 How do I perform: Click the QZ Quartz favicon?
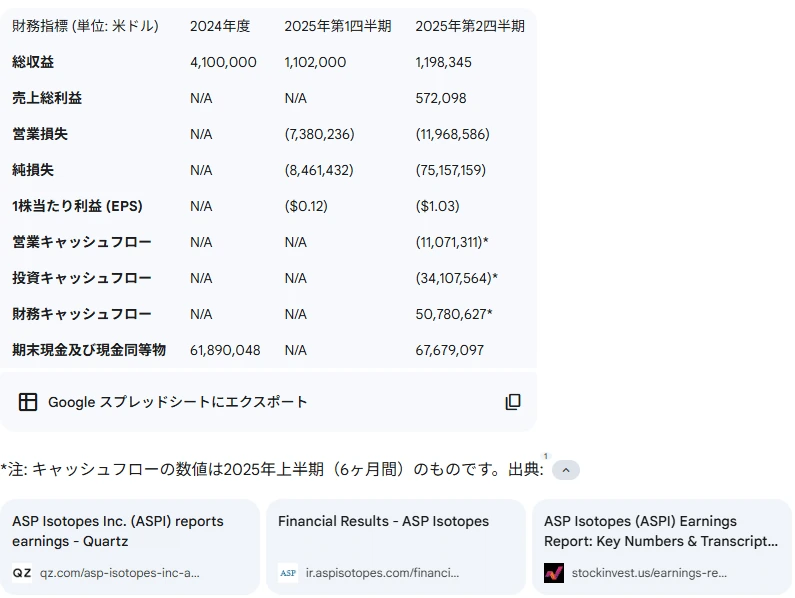coord(22,573)
